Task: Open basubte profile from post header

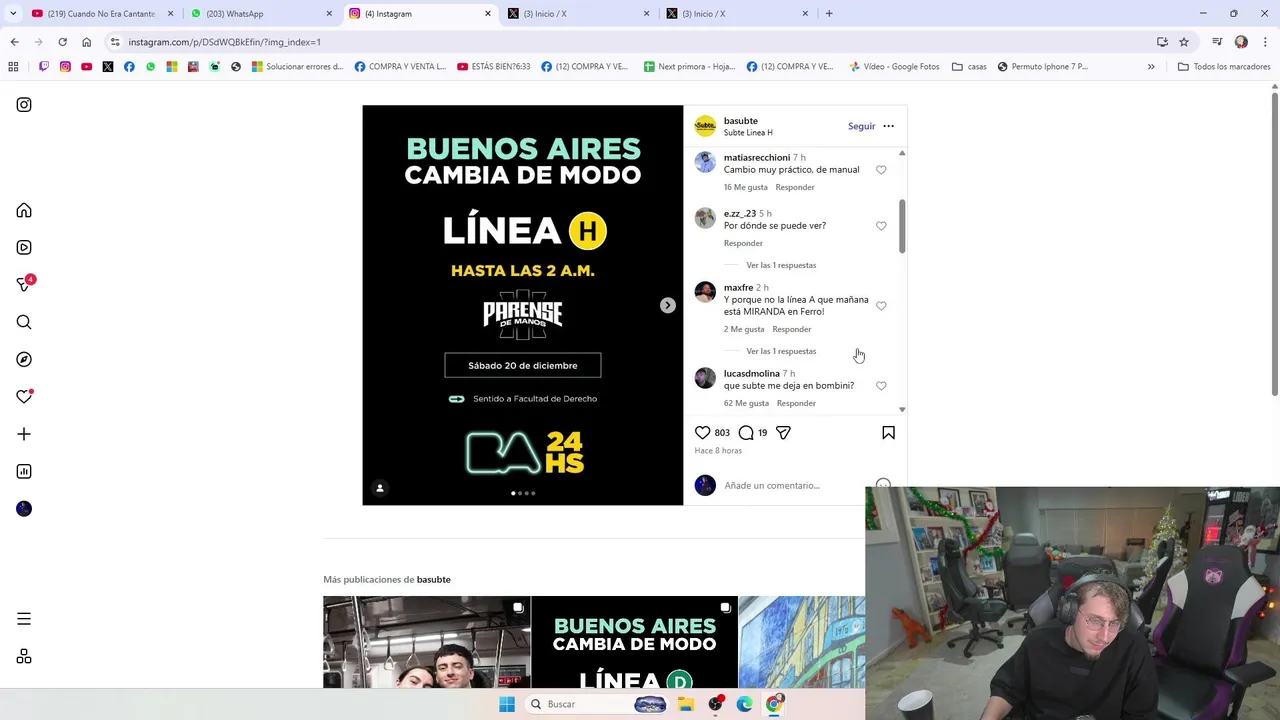Action: 741,121
